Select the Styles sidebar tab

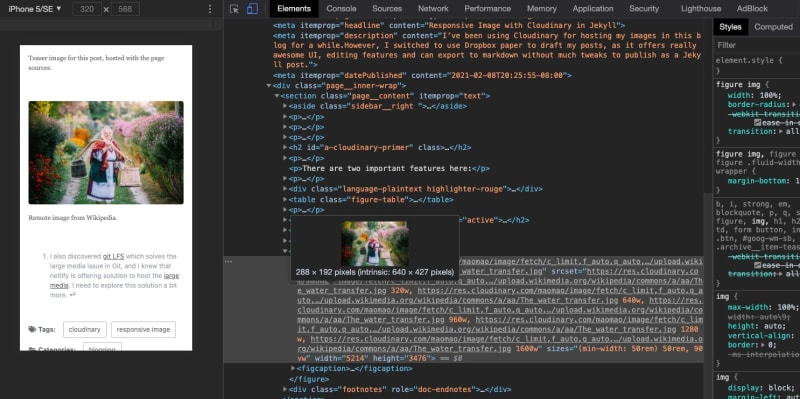[730, 27]
